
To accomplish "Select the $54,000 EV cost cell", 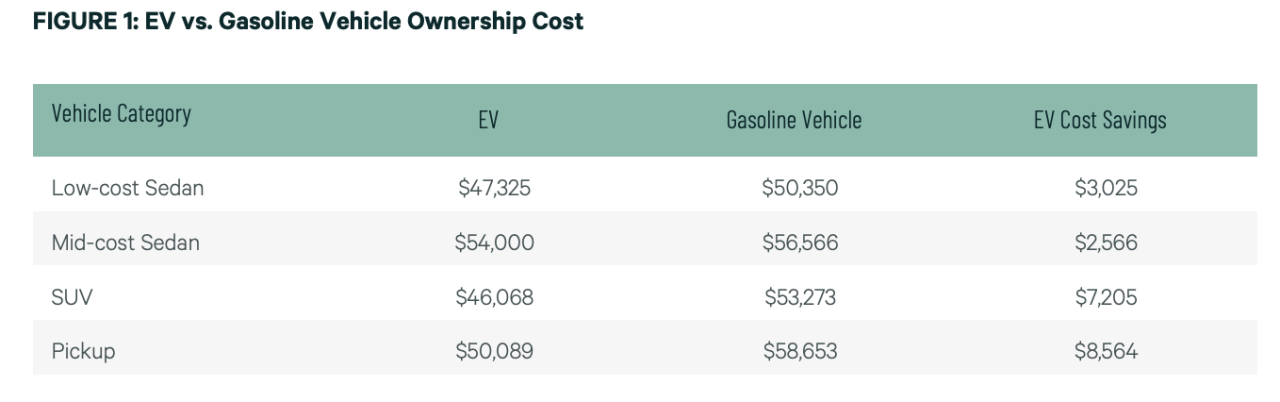I will [494, 242].
